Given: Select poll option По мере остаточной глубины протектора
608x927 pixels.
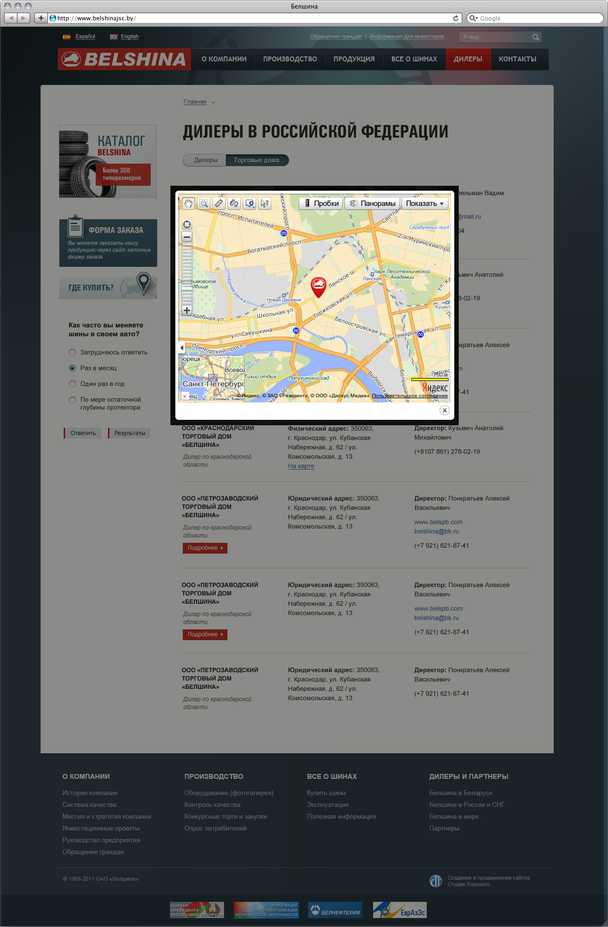Looking at the screenshot, I should pos(72,400).
